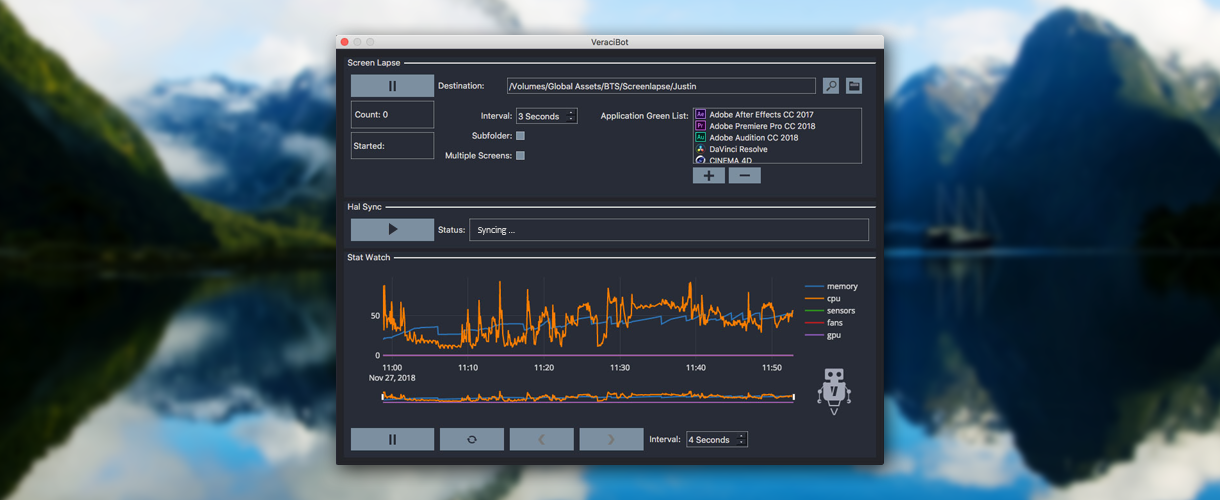Image resolution: width=1220 pixels, height=500 pixels.
Task: Go to next Stat Watch range
Action: coord(612,439)
